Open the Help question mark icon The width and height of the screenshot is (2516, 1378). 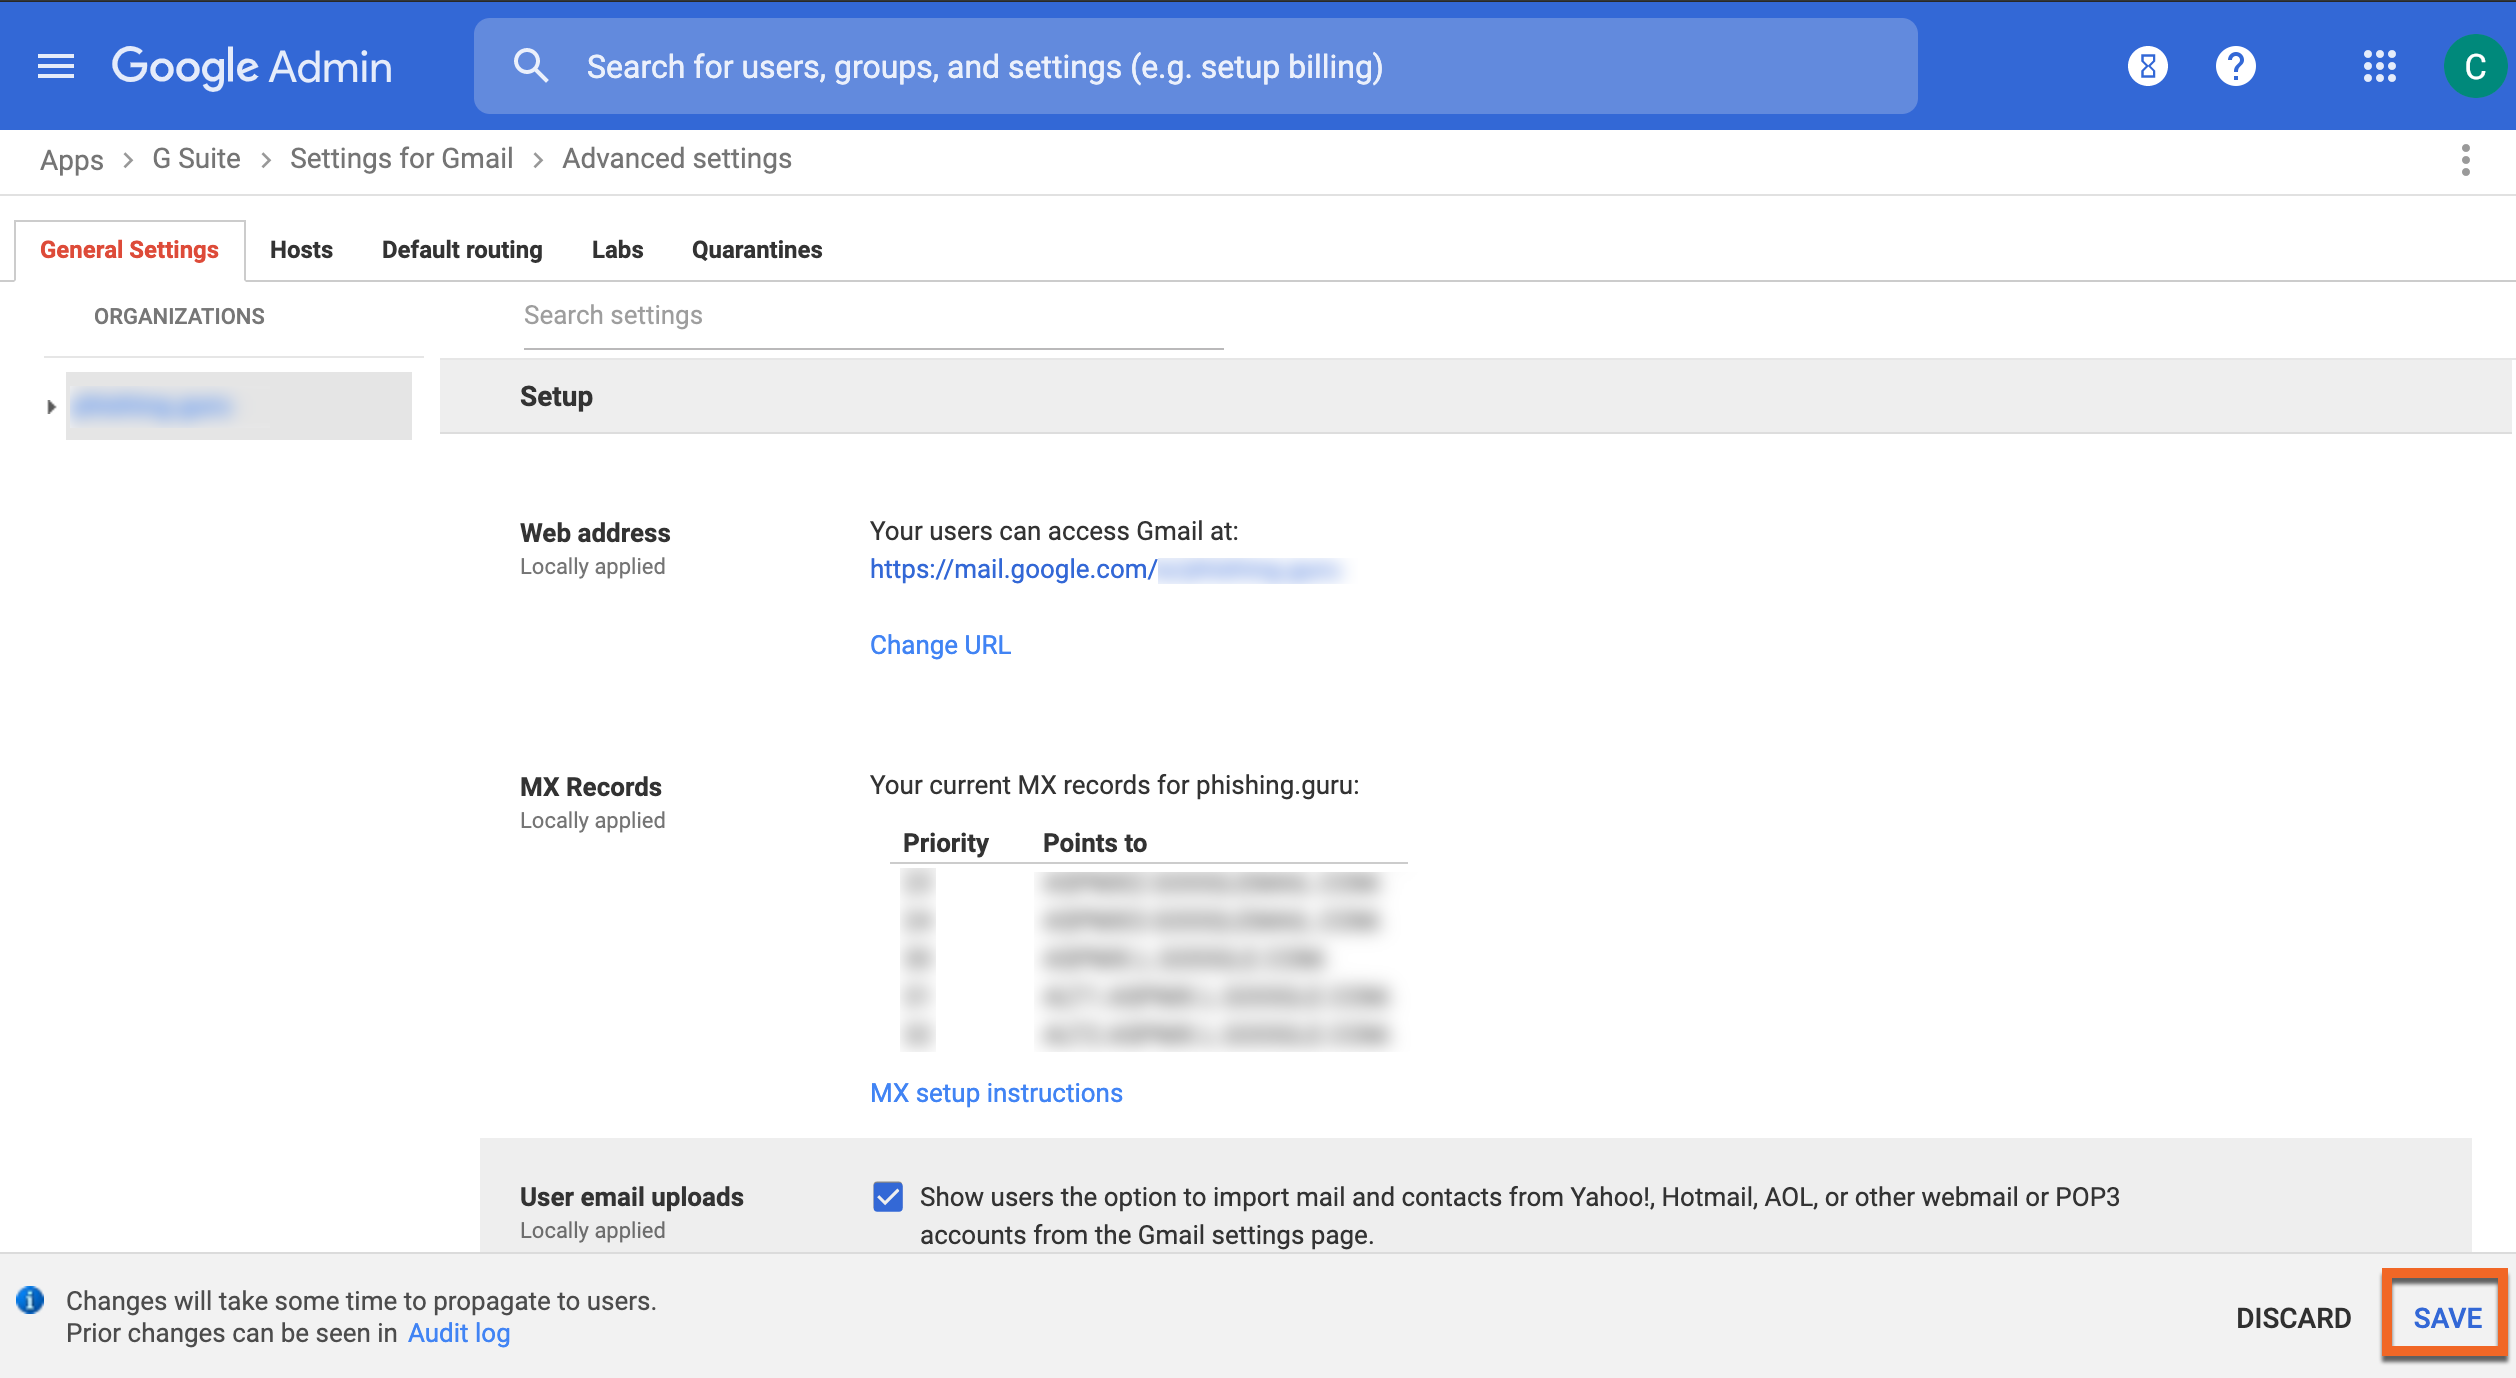pos(2235,66)
